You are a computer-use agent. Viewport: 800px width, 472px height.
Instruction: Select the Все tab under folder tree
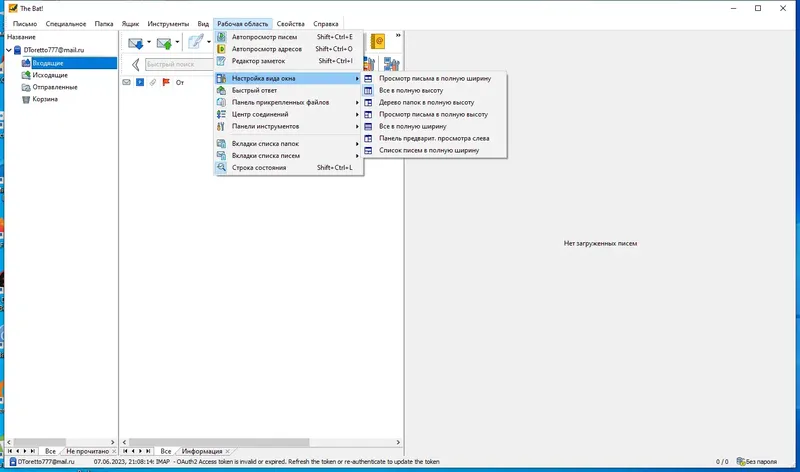pyautogui.click(x=50, y=452)
